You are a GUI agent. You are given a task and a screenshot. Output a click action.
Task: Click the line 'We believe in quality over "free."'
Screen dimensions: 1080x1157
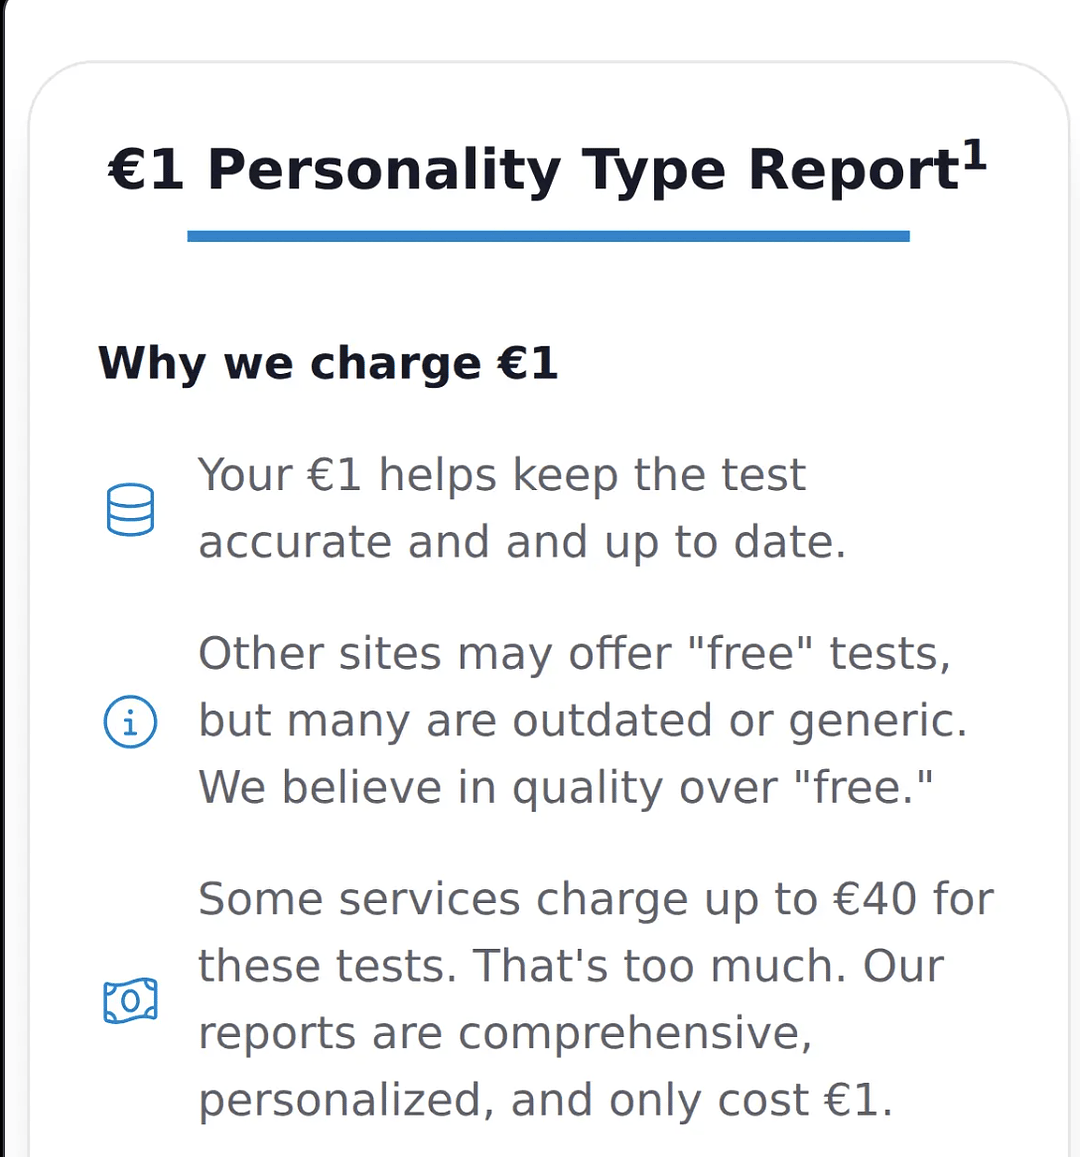[566, 788]
